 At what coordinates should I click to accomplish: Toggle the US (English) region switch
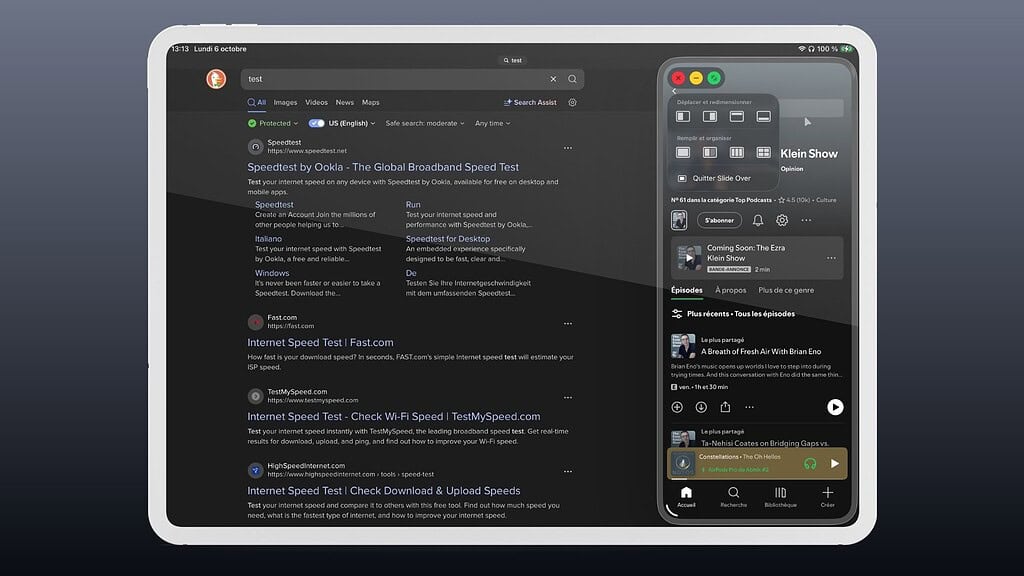point(317,123)
